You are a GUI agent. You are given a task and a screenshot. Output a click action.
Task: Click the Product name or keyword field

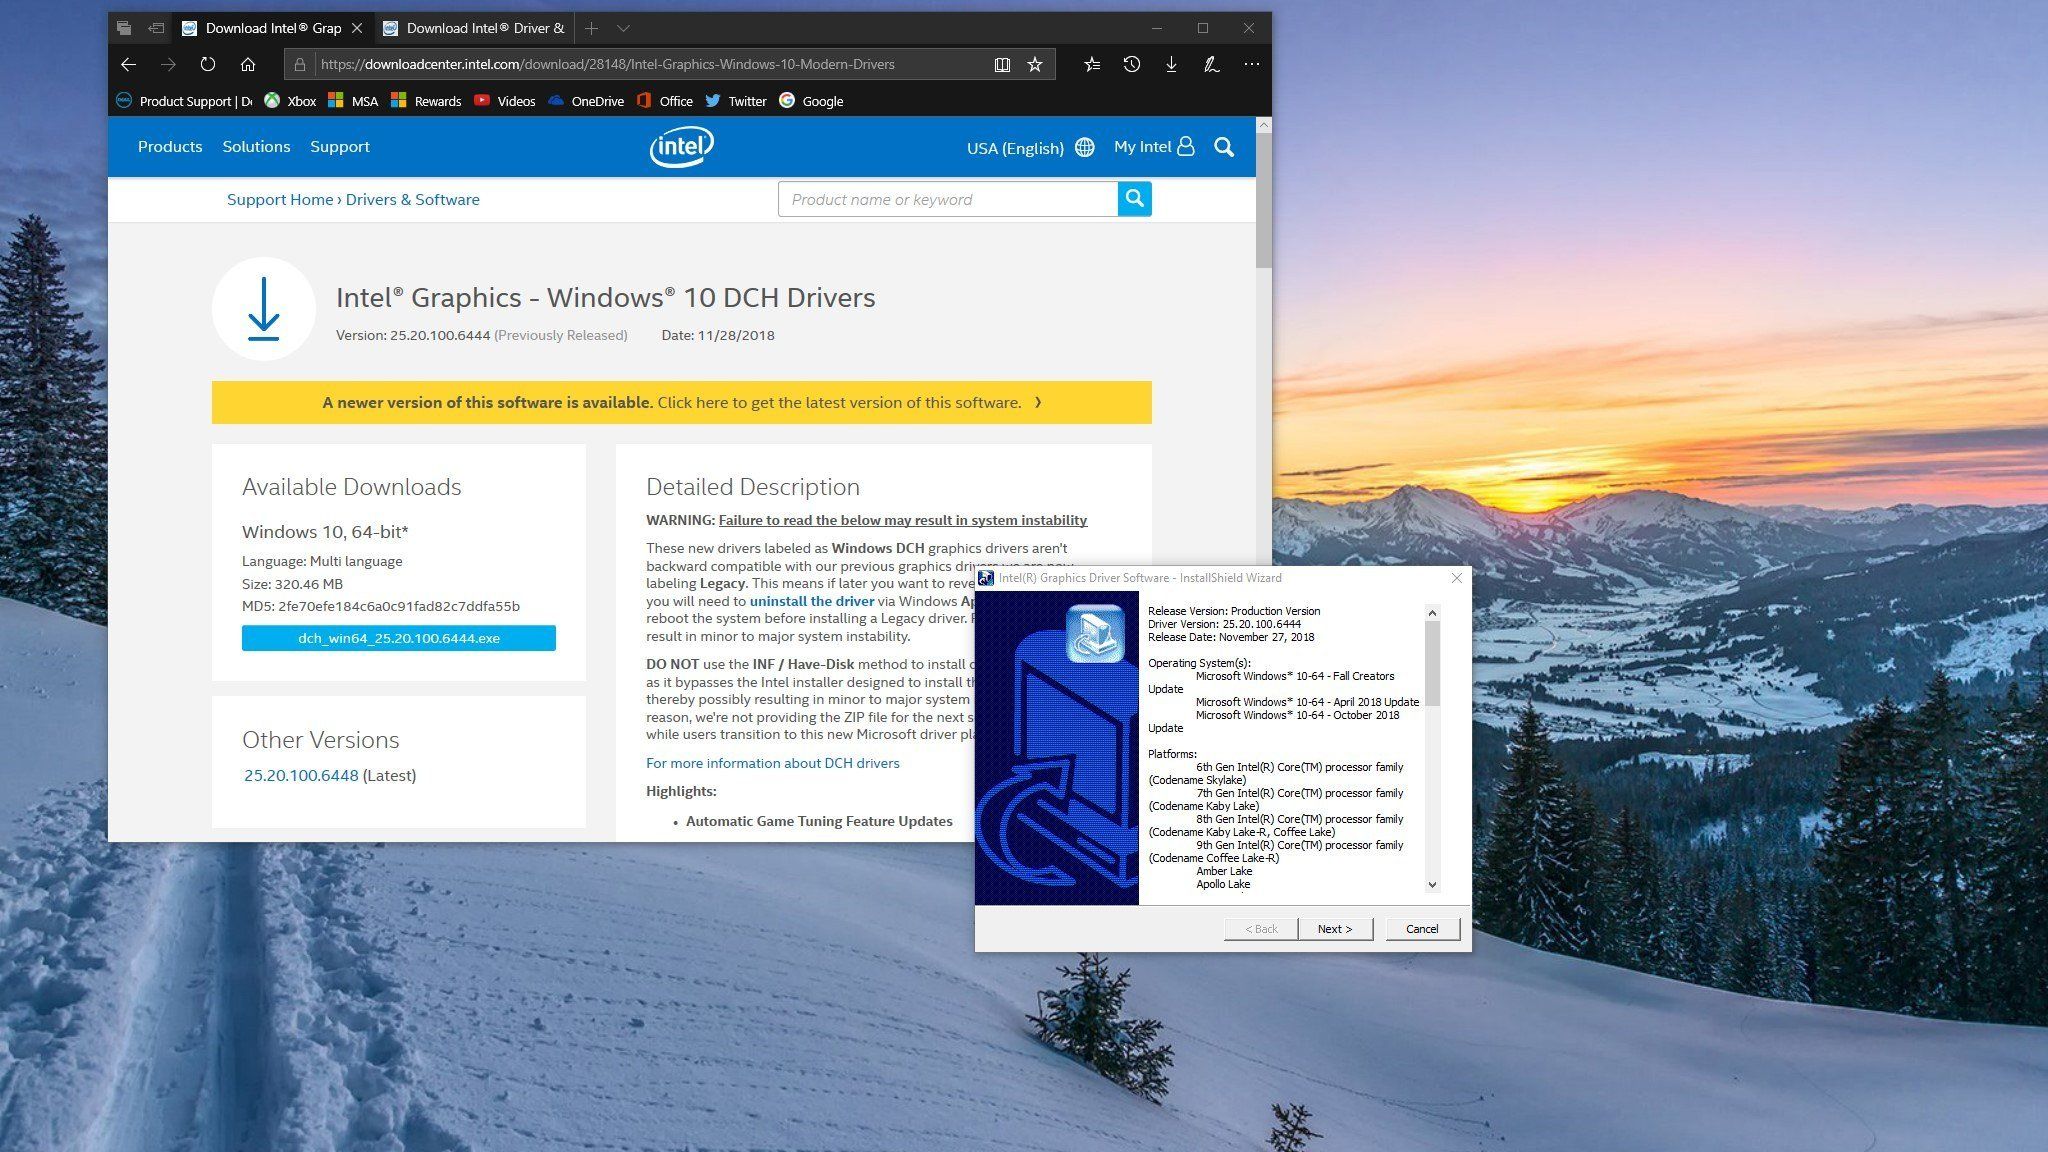pos(947,199)
